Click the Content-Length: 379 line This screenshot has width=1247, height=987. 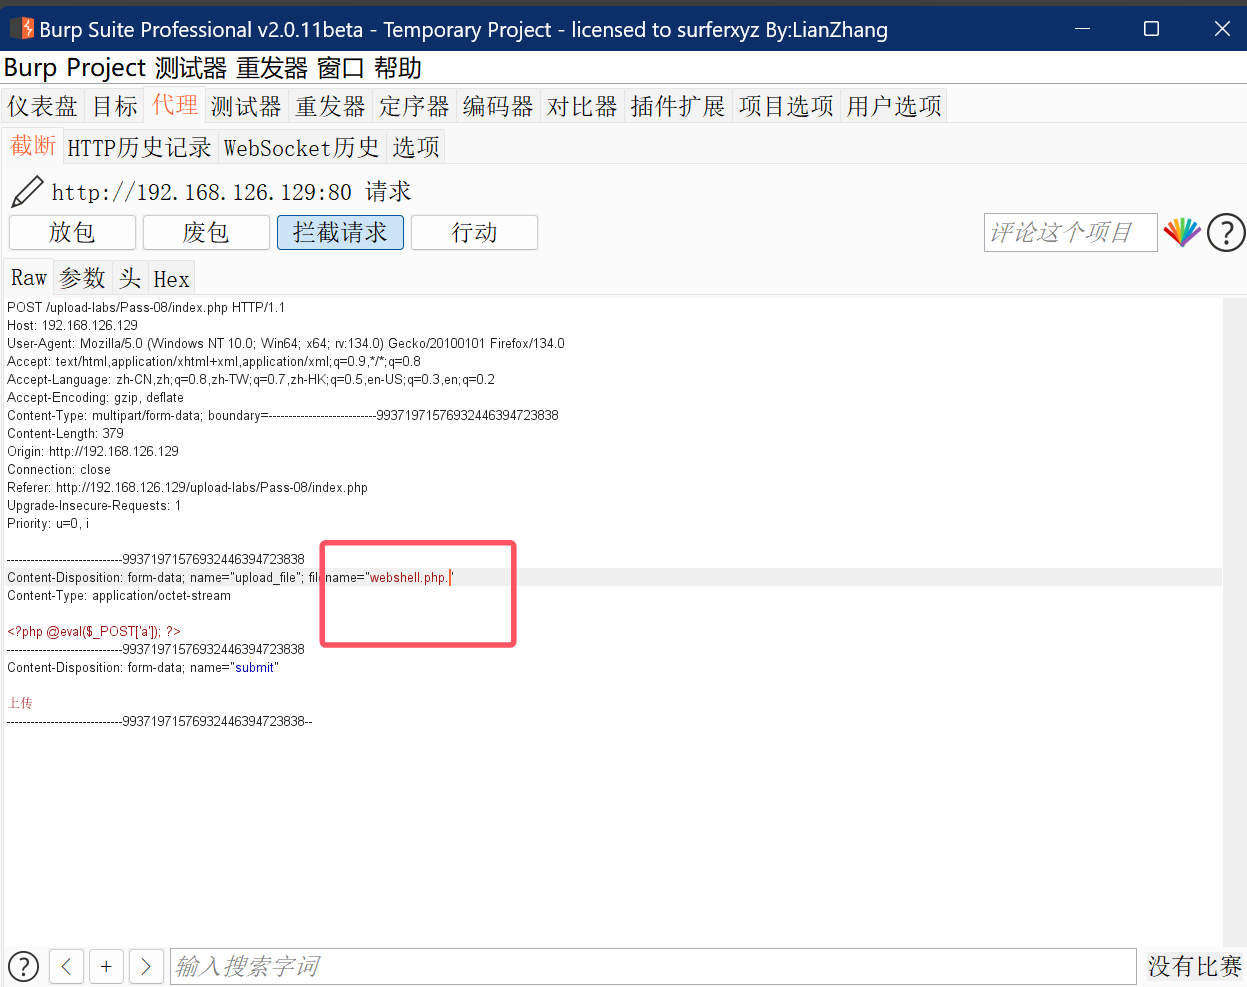pyautogui.click(x=65, y=433)
